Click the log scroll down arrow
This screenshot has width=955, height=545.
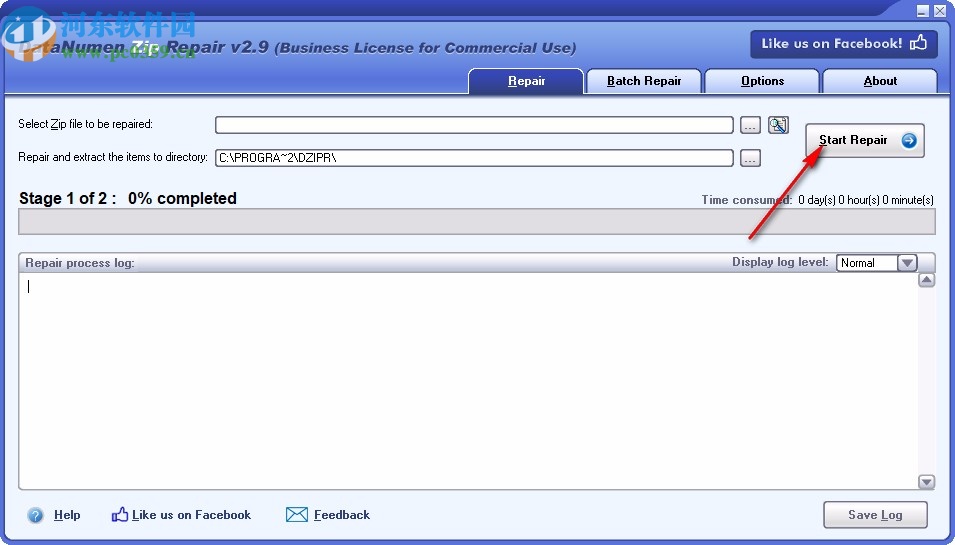926,482
